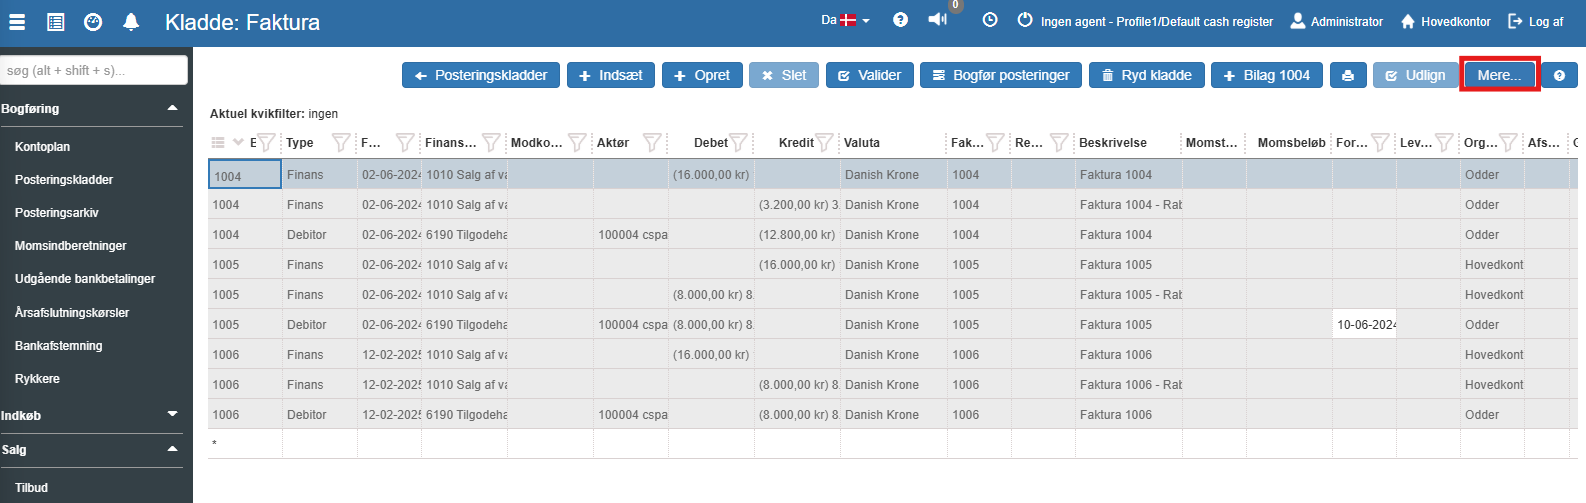Select the first row cell 1004
The width and height of the screenshot is (1586, 503).
point(245,175)
